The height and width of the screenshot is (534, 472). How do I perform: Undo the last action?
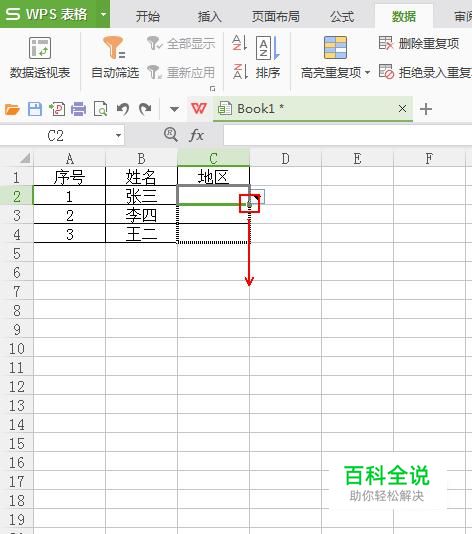pos(123,109)
